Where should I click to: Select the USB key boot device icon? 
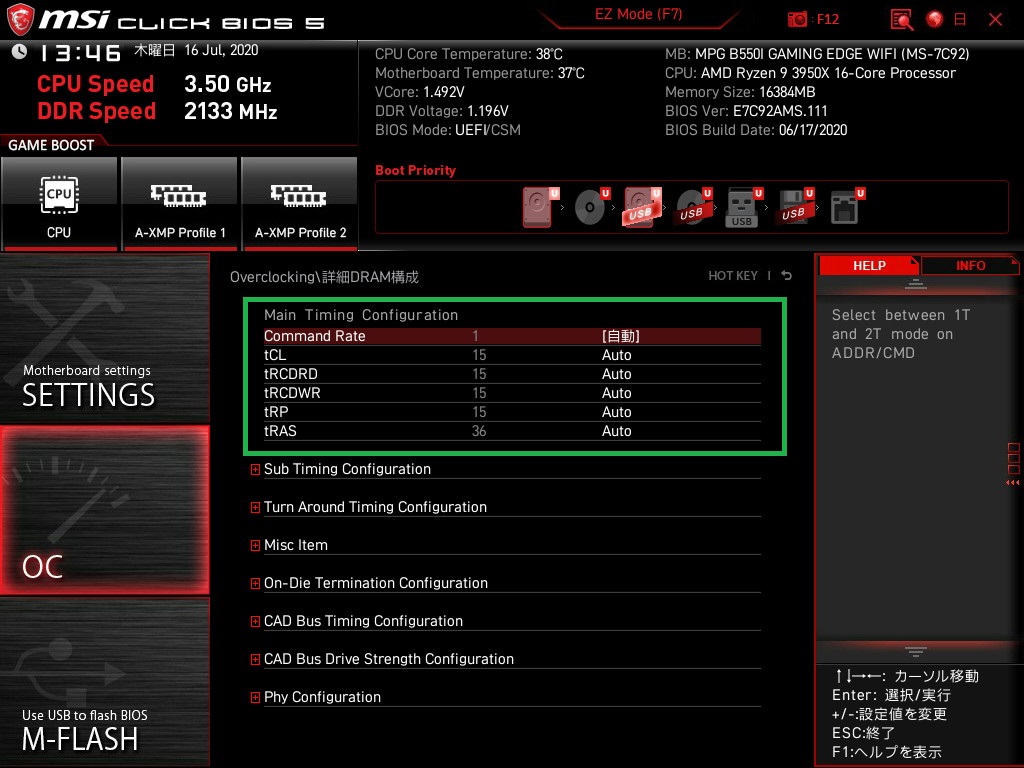pyautogui.click(x=744, y=207)
